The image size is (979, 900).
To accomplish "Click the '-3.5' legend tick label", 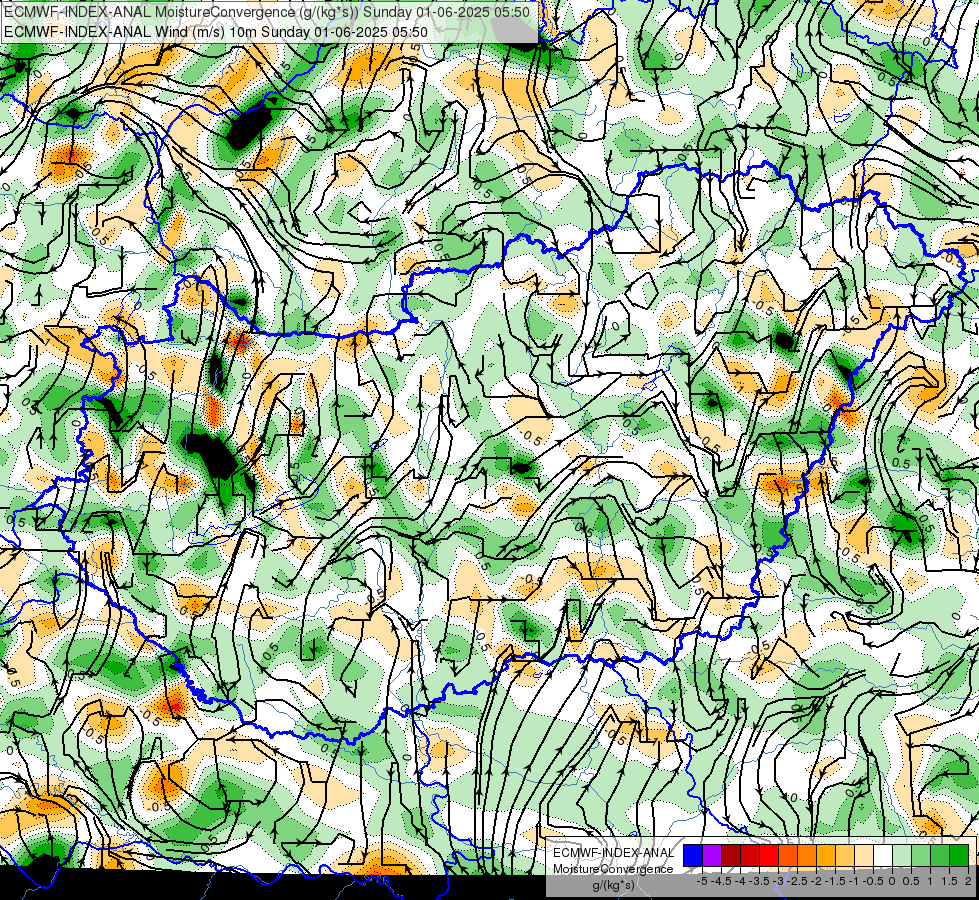I will pos(759,881).
